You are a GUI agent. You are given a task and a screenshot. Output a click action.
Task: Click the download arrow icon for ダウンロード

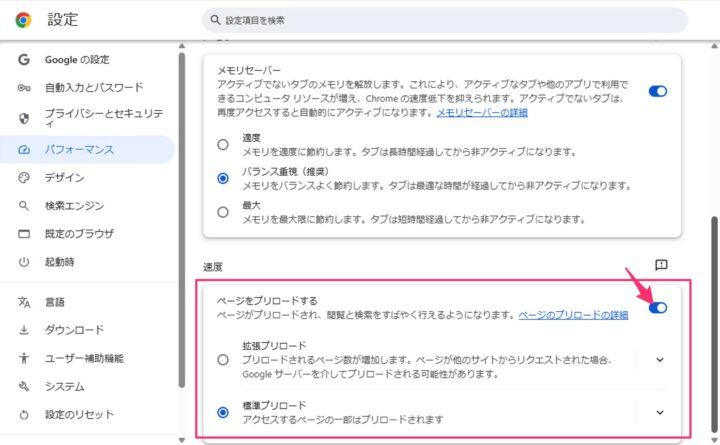point(24,330)
